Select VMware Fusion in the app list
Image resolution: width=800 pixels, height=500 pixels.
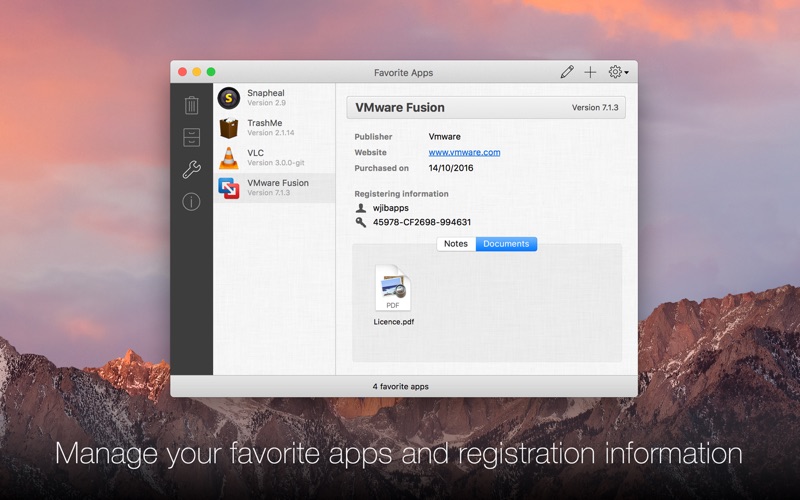click(274, 188)
